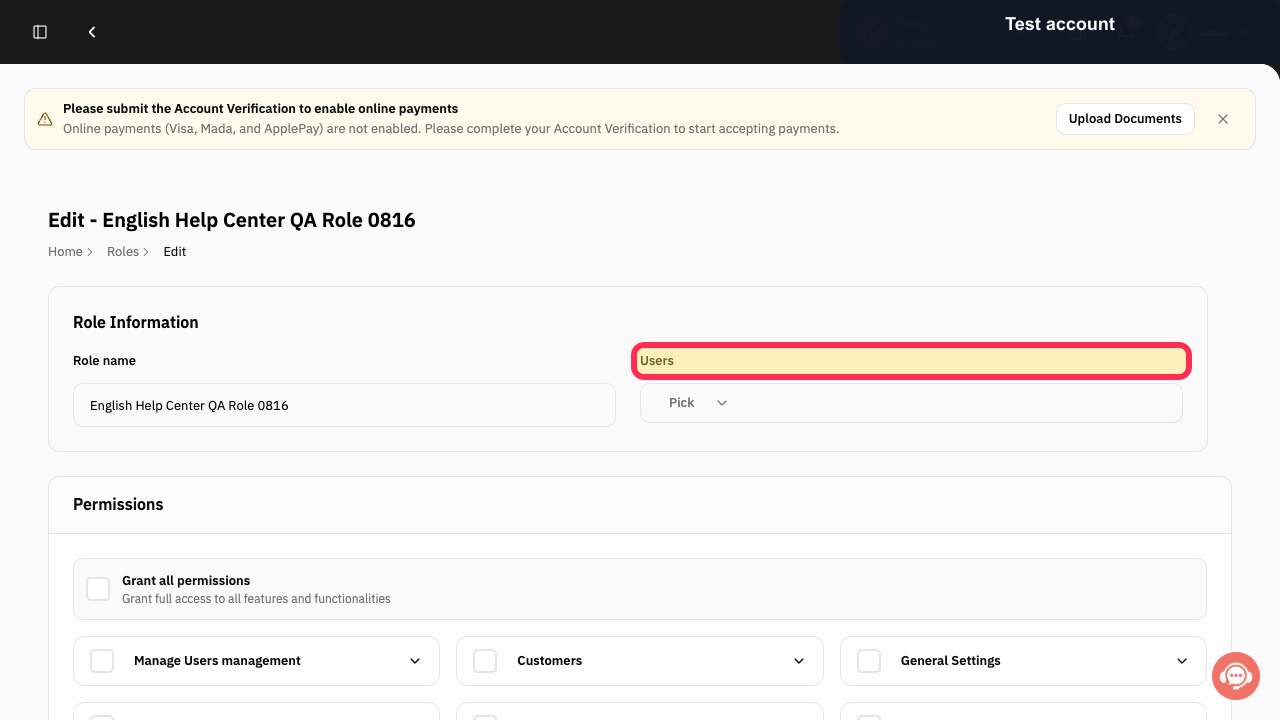
Task: Select the General Settings checkbox
Action: pyautogui.click(x=869, y=661)
